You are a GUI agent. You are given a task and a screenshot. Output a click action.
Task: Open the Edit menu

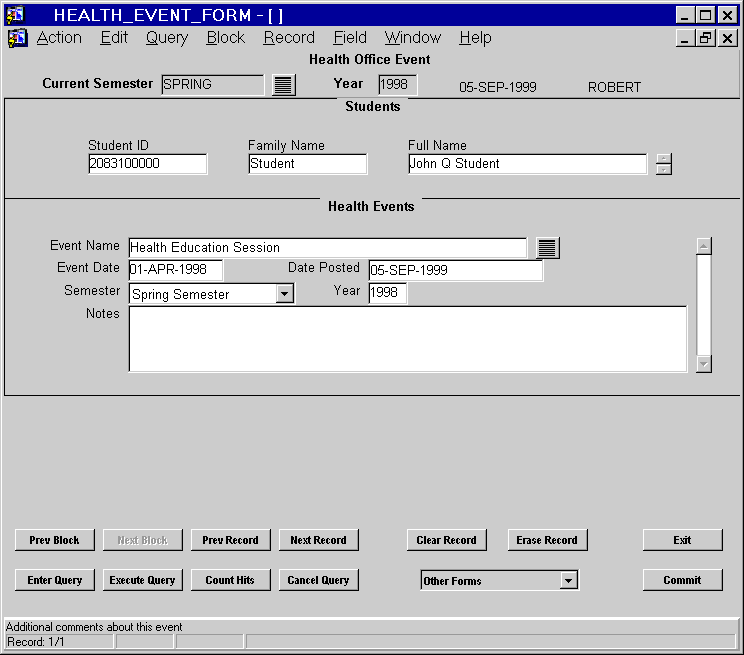tap(114, 37)
